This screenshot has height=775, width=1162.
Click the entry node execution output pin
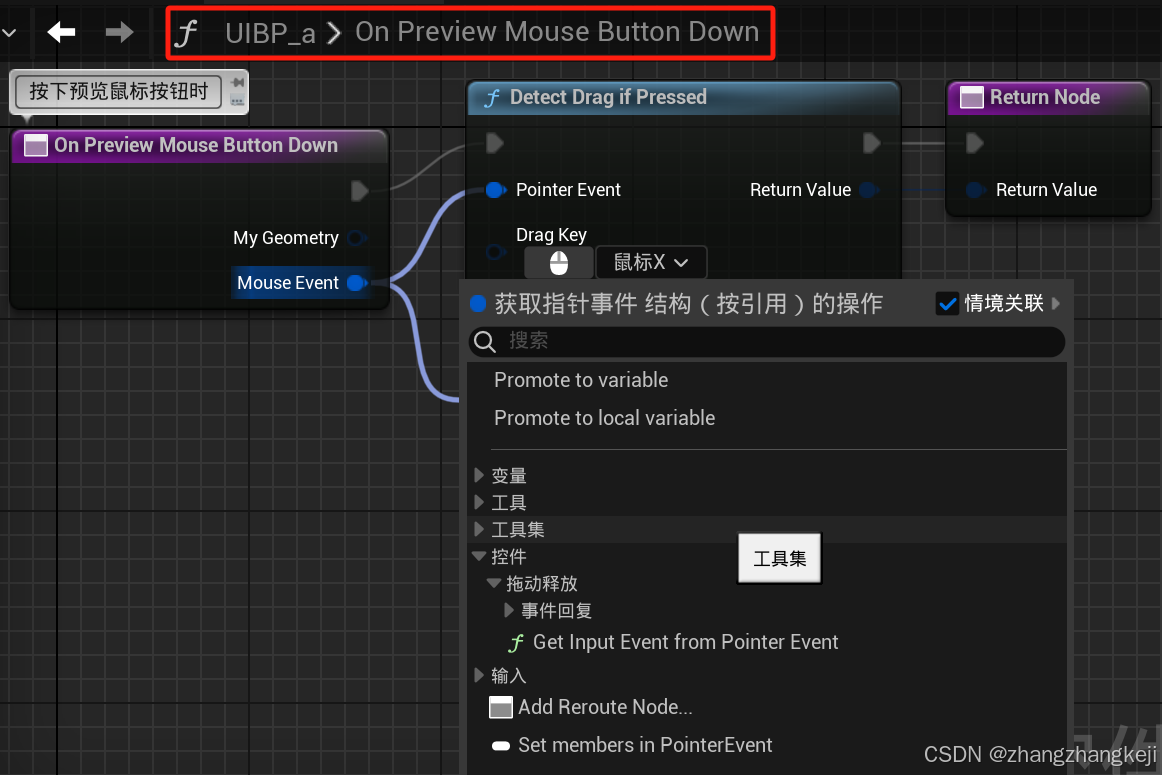click(359, 190)
